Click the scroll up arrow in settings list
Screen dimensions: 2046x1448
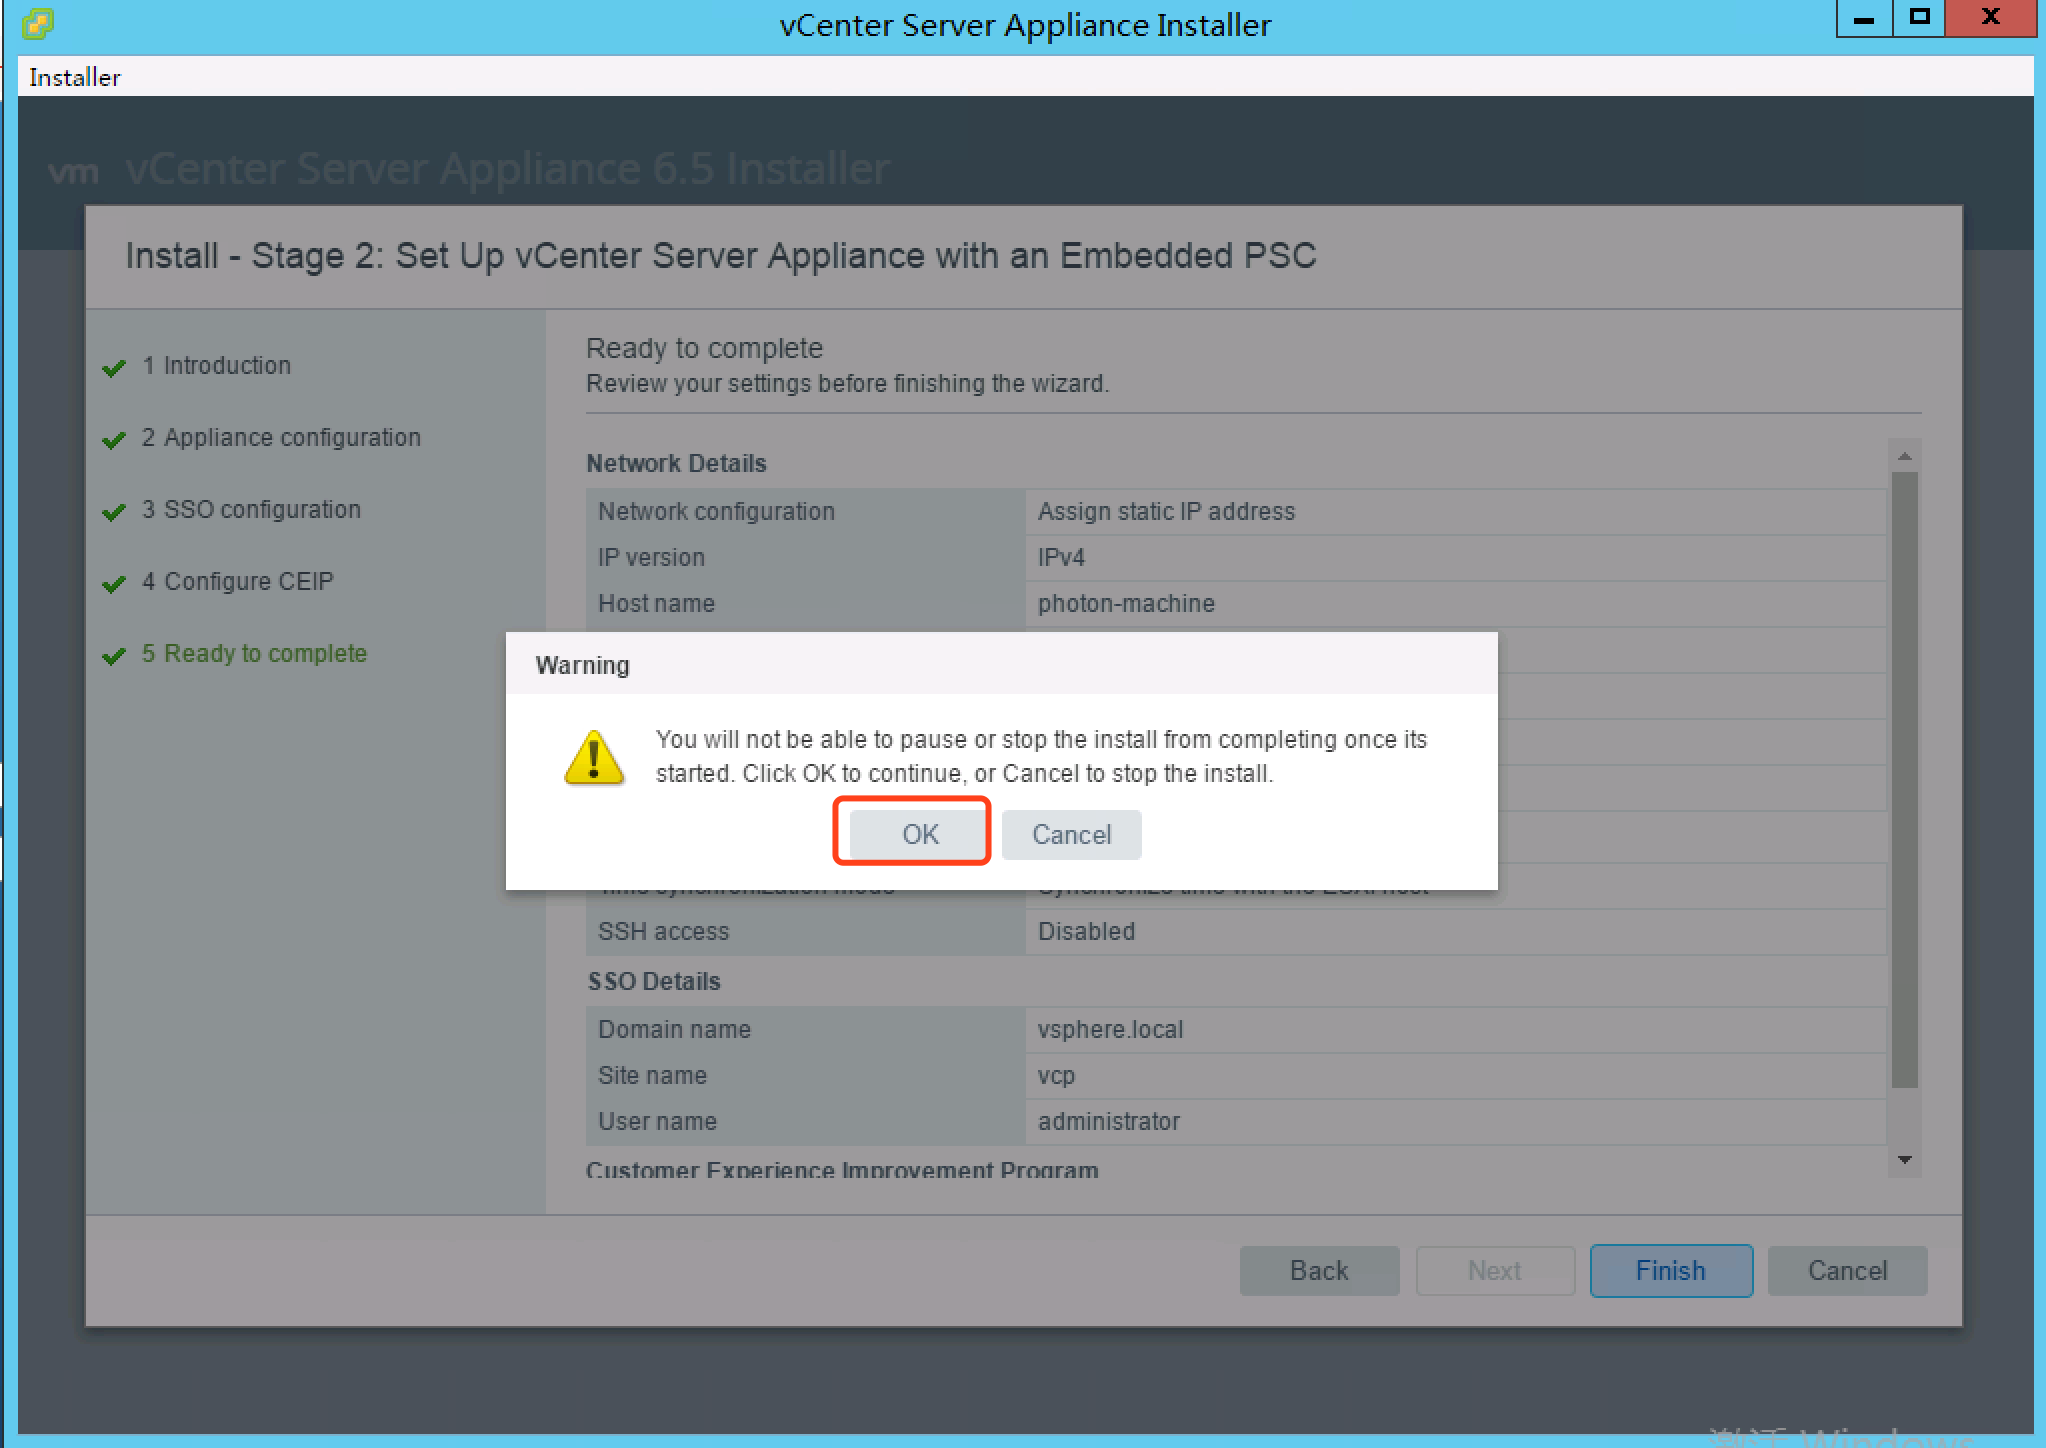click(x=1905, y=456)
